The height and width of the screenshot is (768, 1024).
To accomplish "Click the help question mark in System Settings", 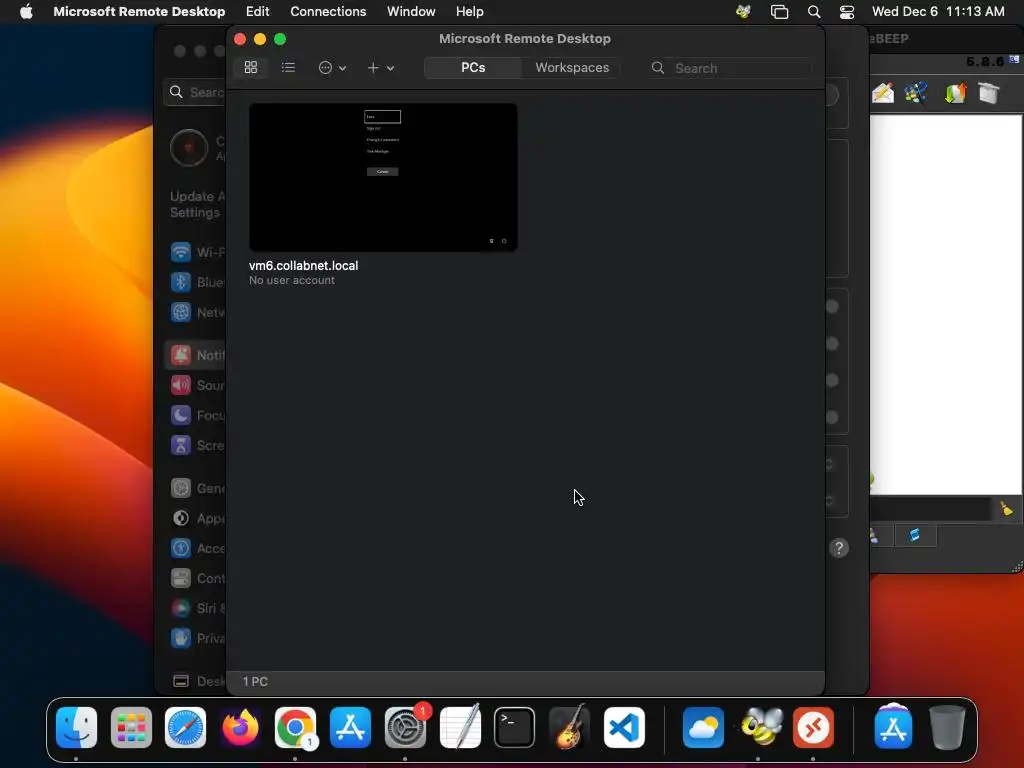I will [839, 547].
